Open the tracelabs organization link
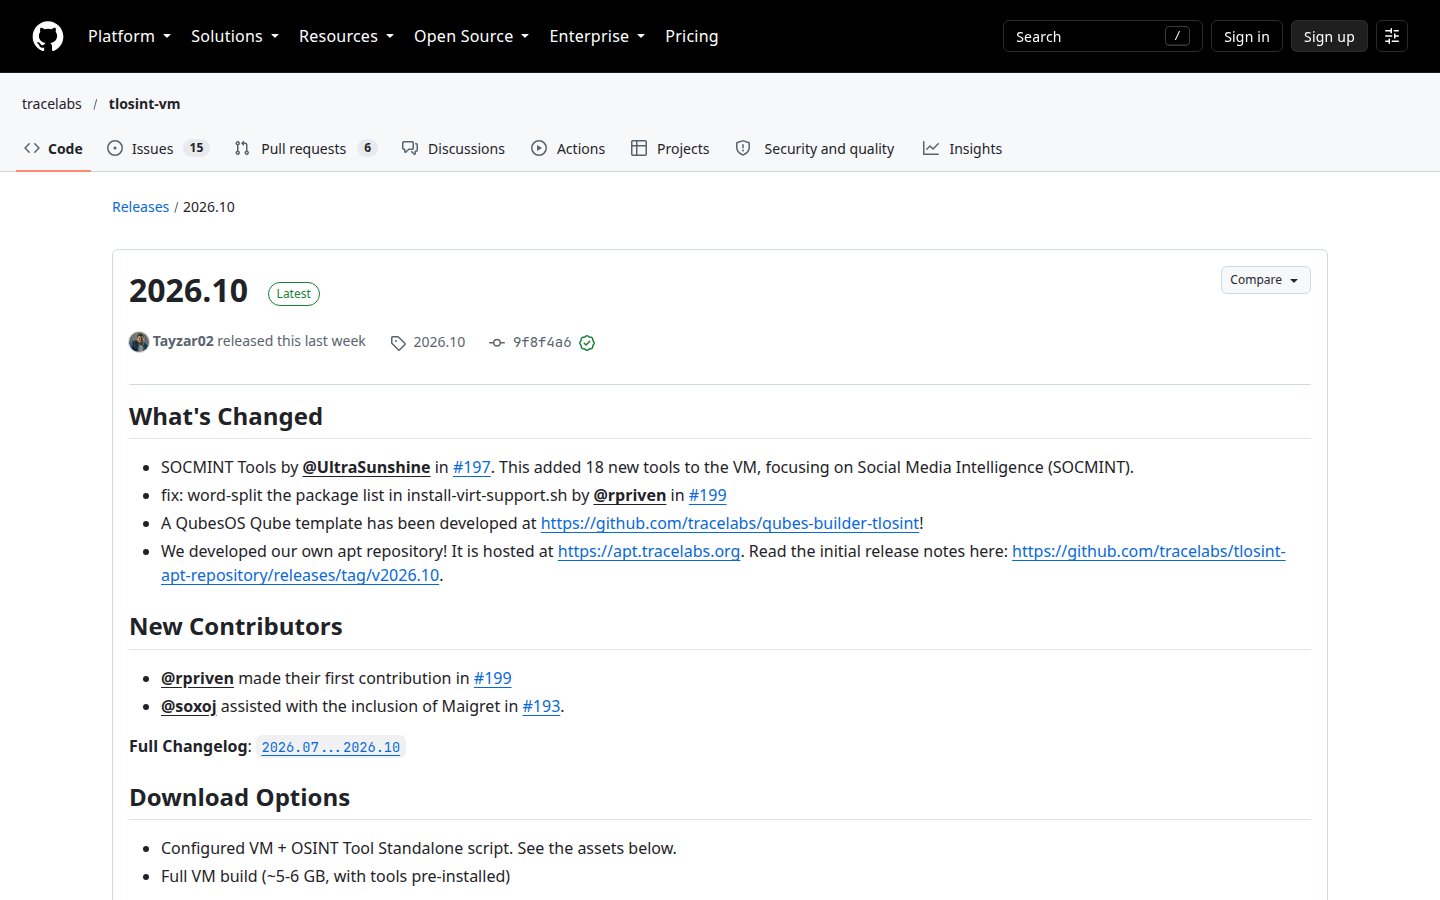 point(52,104)
